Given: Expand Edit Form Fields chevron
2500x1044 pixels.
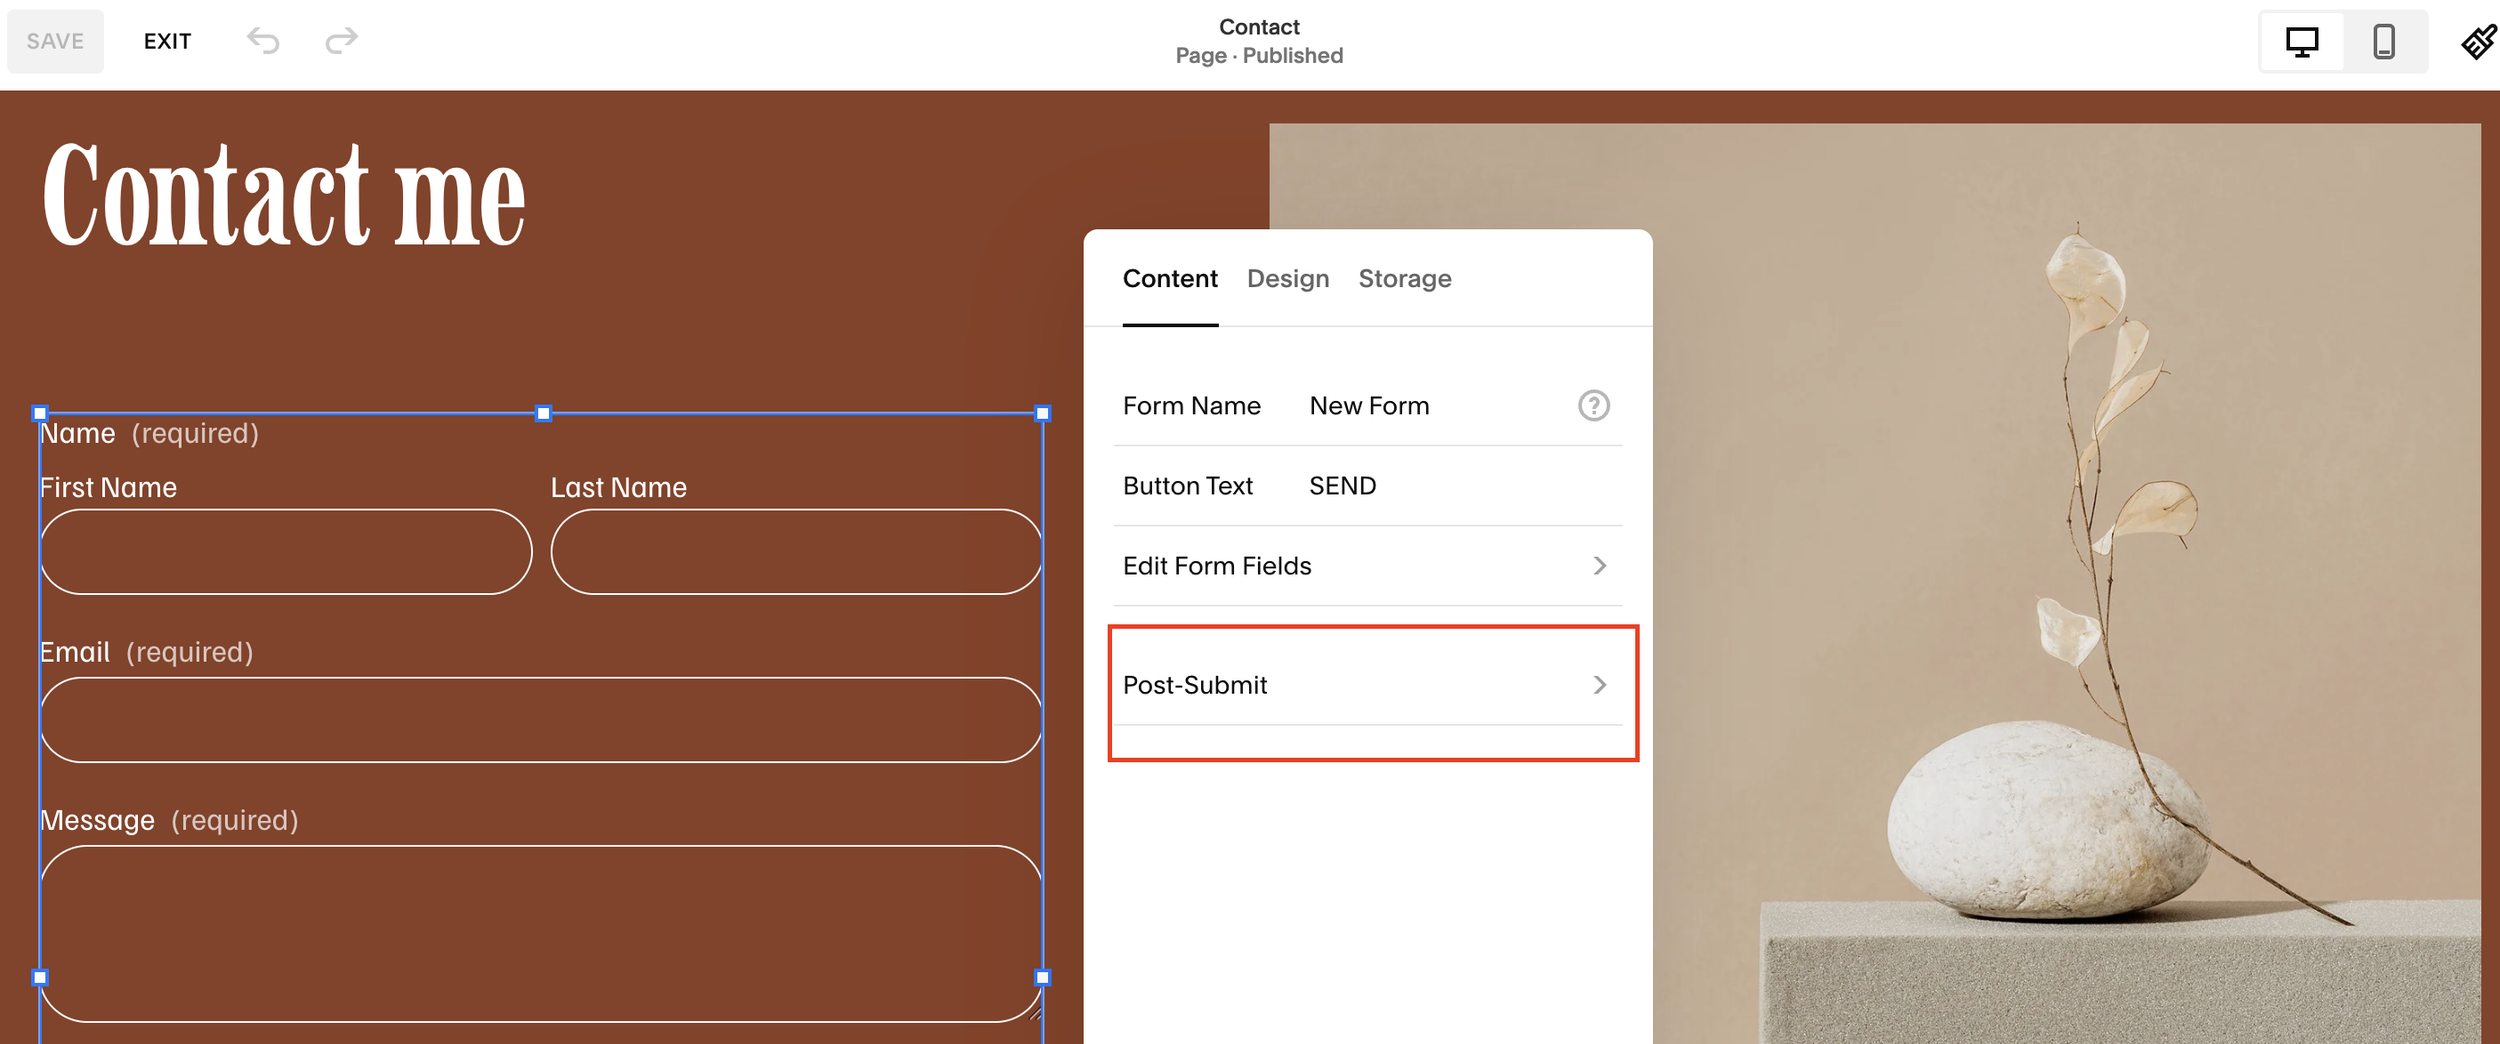Looking at the screenshot, I should [x=1600, y=566].
